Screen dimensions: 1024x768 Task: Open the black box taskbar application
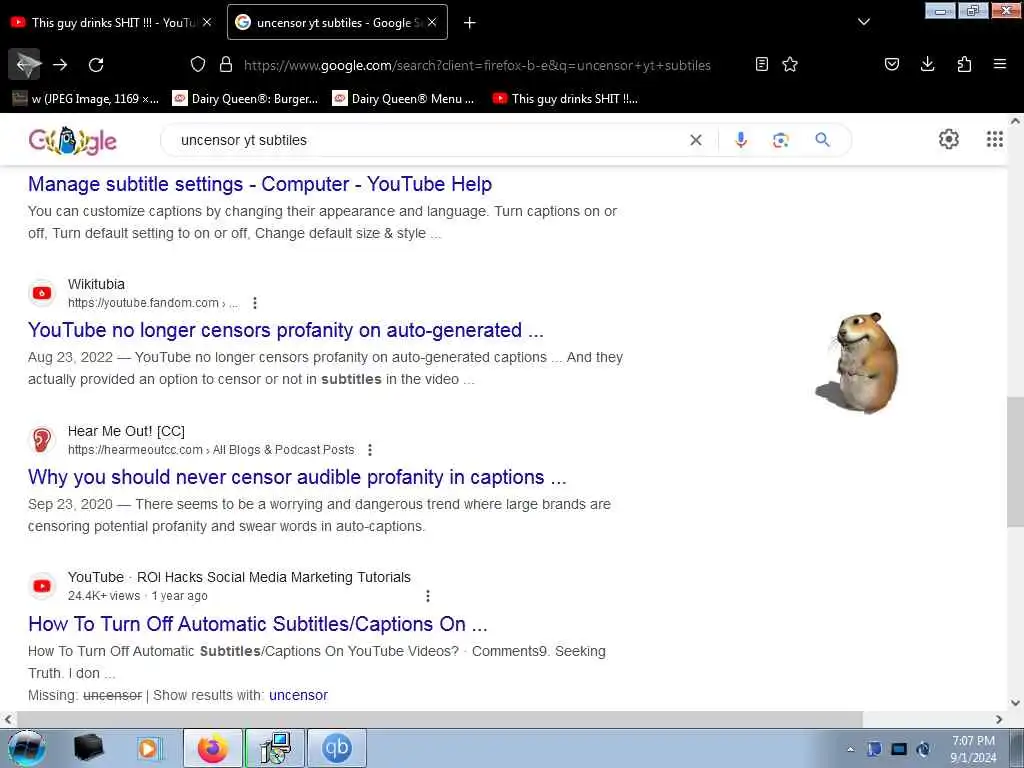88,748
